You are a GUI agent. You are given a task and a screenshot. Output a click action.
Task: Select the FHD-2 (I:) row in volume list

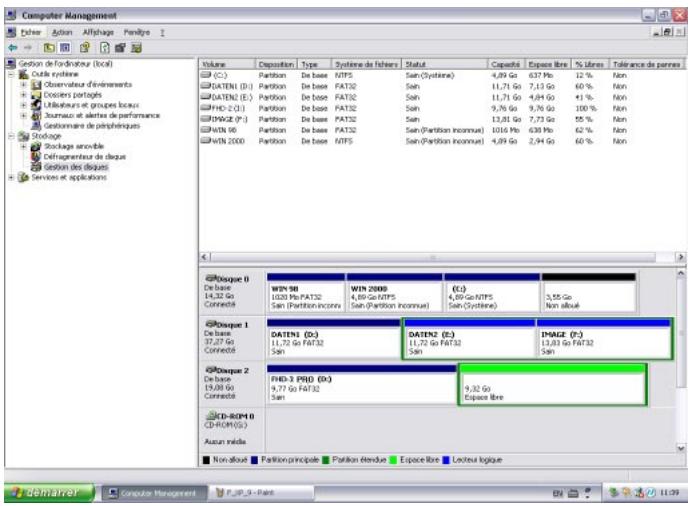(442, 108)
